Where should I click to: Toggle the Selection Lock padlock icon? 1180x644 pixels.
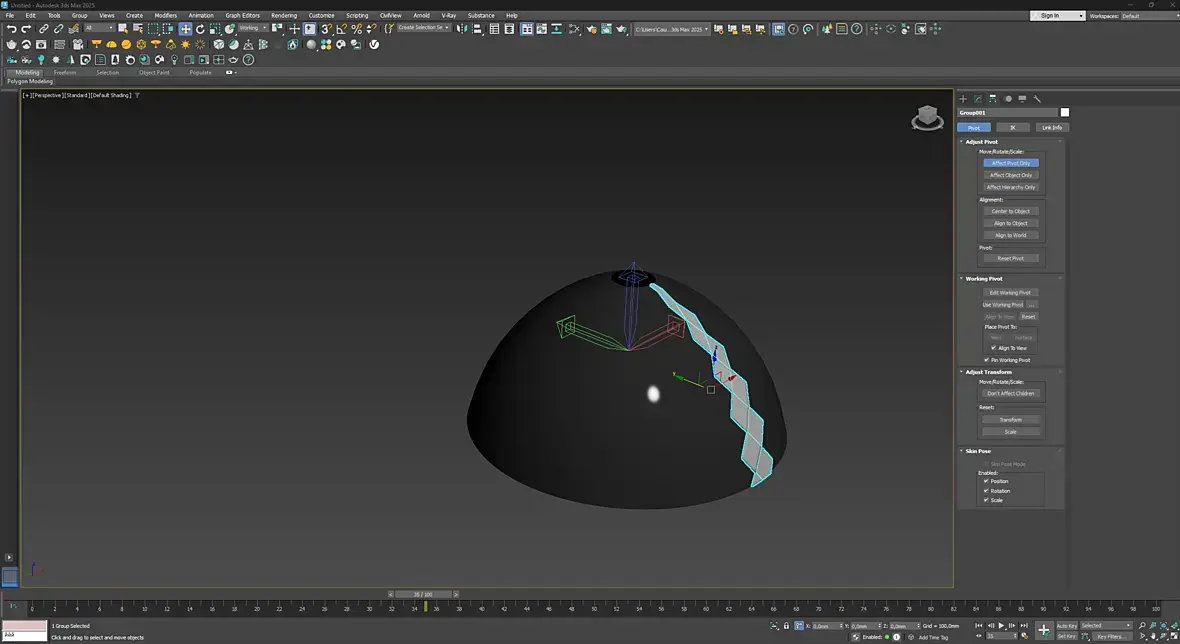tap(786, 626)
